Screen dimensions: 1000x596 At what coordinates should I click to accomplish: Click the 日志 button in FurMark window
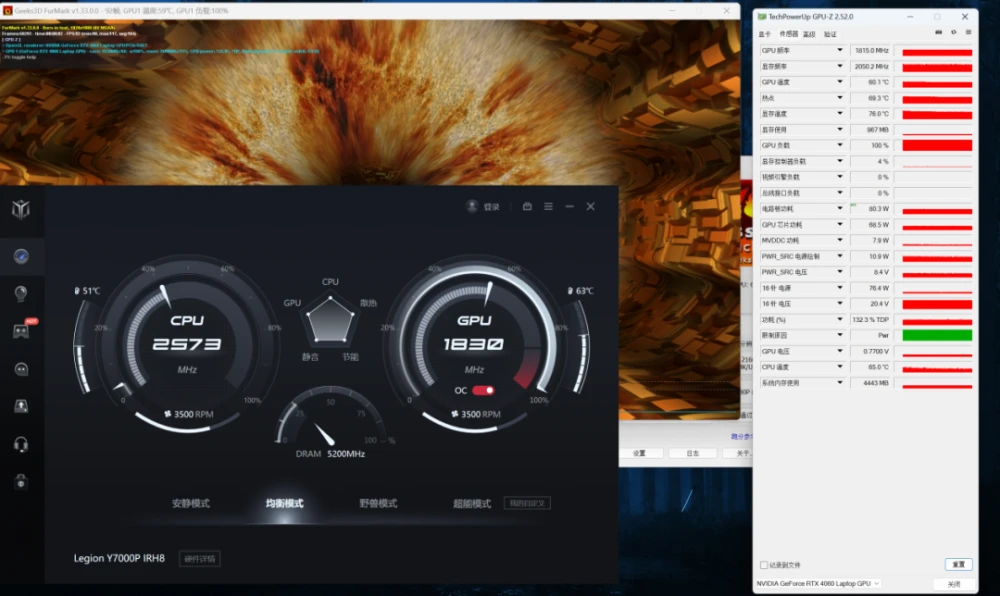[693, 453]
